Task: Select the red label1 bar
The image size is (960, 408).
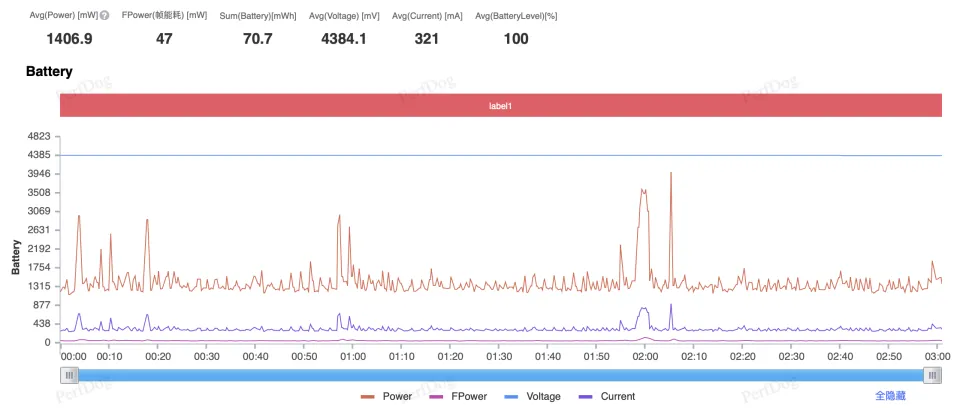Action: tap(500, 105)
